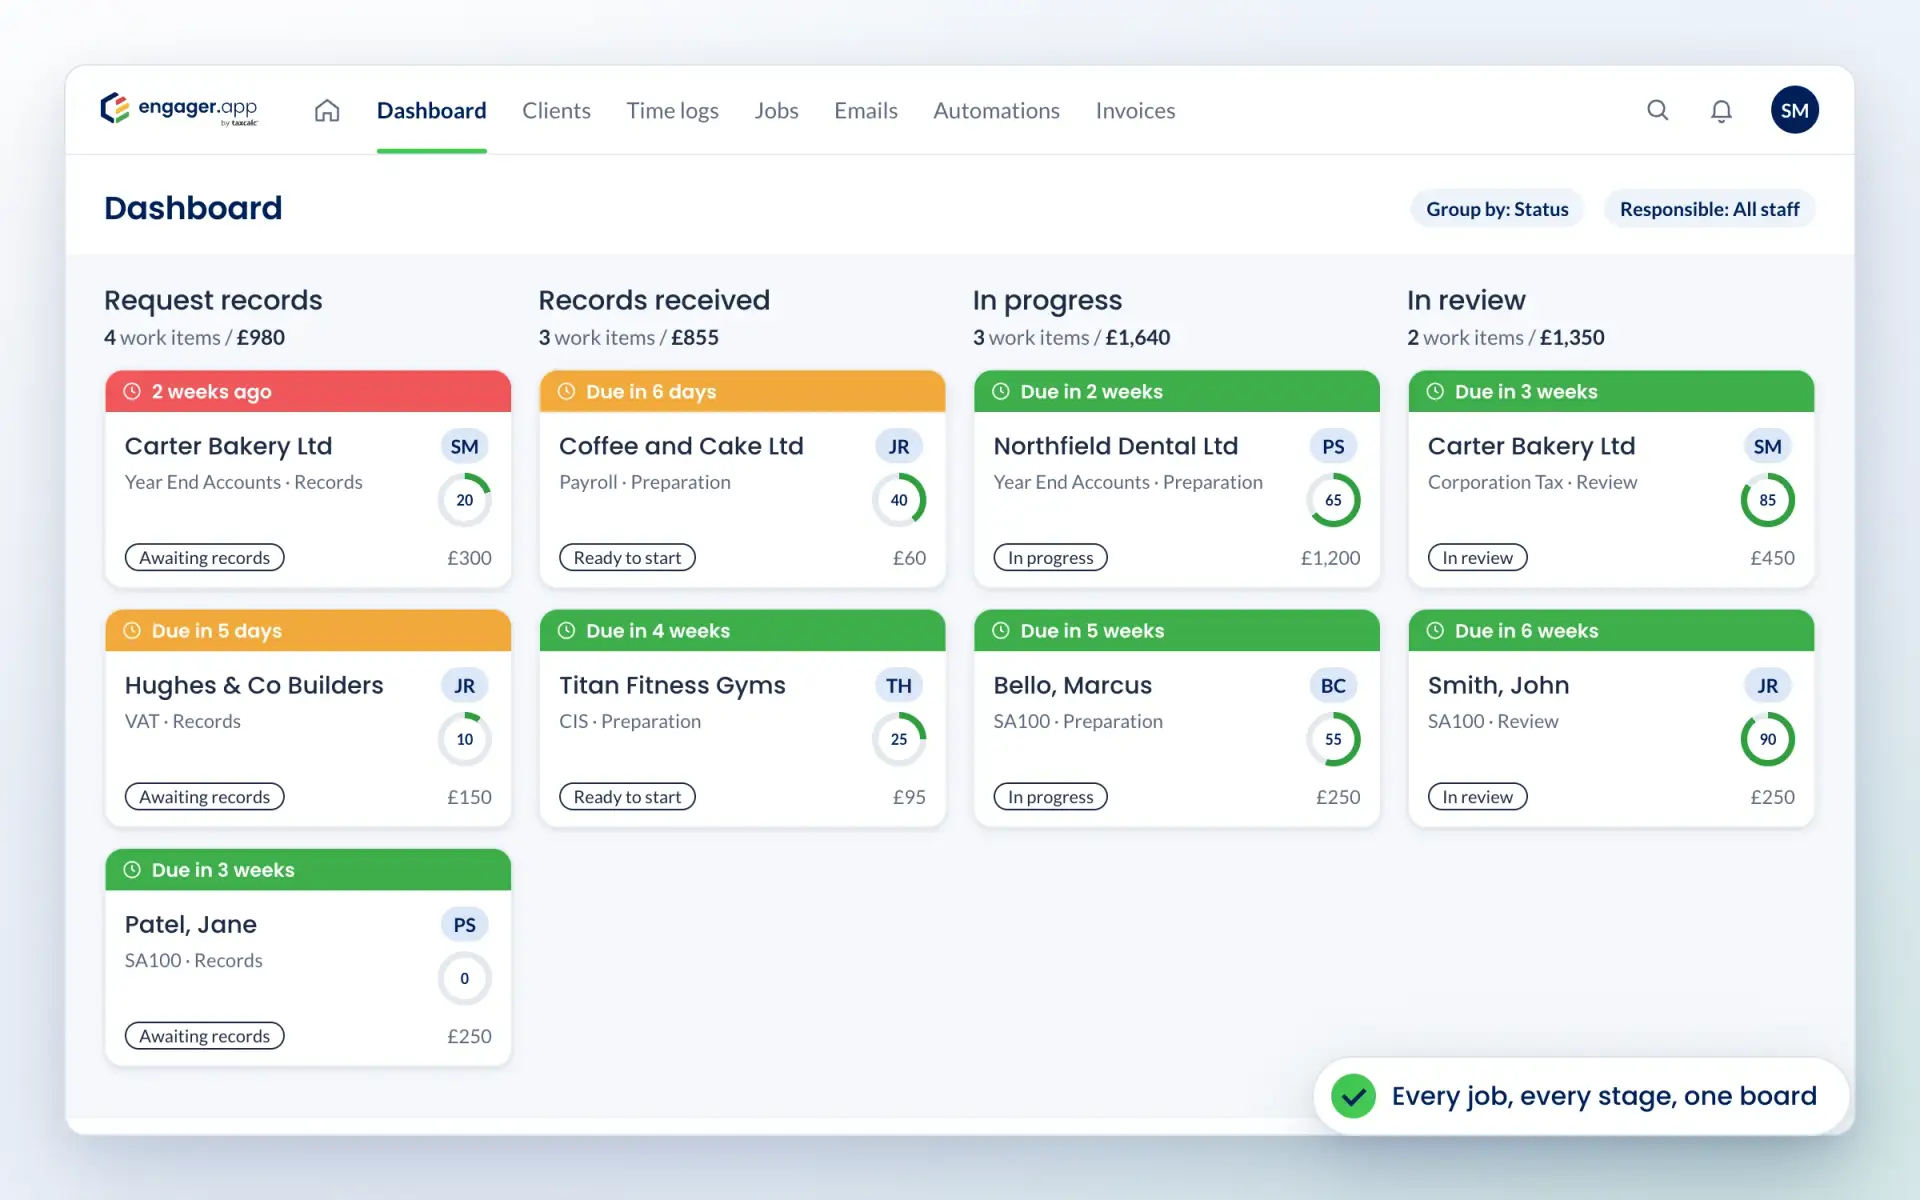The image size is (1920, 1200).
Task: Click JR assignee badge on Hughes & Co Builders
Action: pyautogui.click(x=465, y=686)
